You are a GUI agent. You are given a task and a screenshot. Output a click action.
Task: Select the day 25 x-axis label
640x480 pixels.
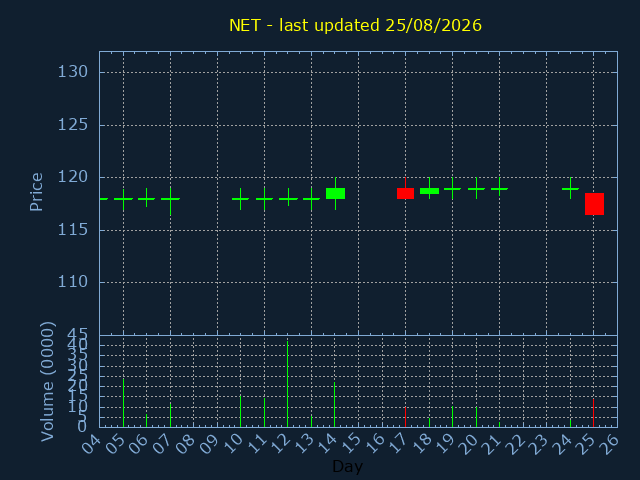(x=585, y=443)
